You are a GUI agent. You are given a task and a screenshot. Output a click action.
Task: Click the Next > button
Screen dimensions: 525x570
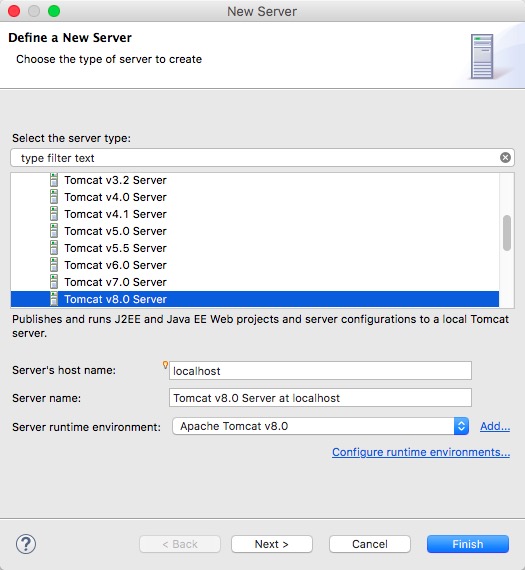pos(272,544)
